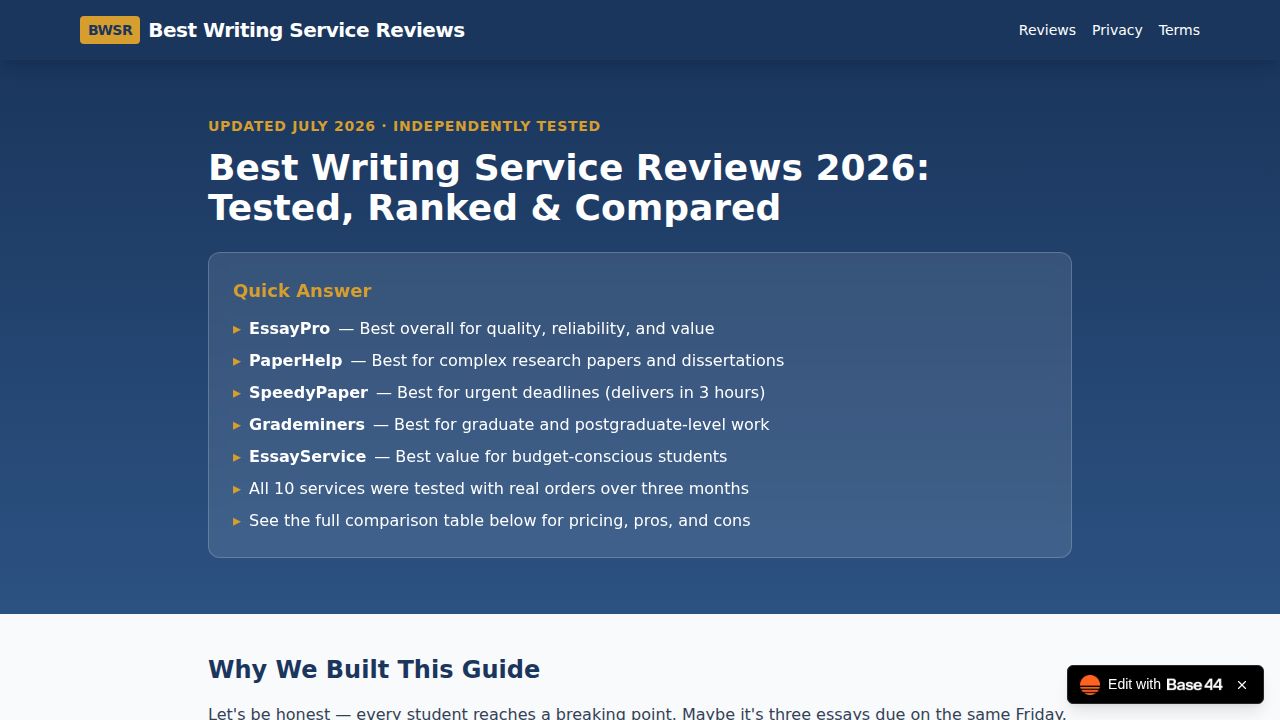The image size is (1280, 720).
Task: Open the Terms nav link
Action: (x=1179, y=30)
